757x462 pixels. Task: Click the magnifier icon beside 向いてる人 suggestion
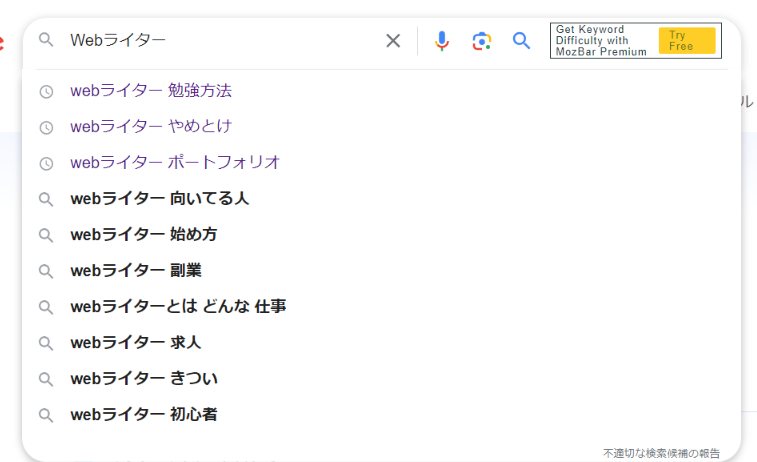click(45, 199)
